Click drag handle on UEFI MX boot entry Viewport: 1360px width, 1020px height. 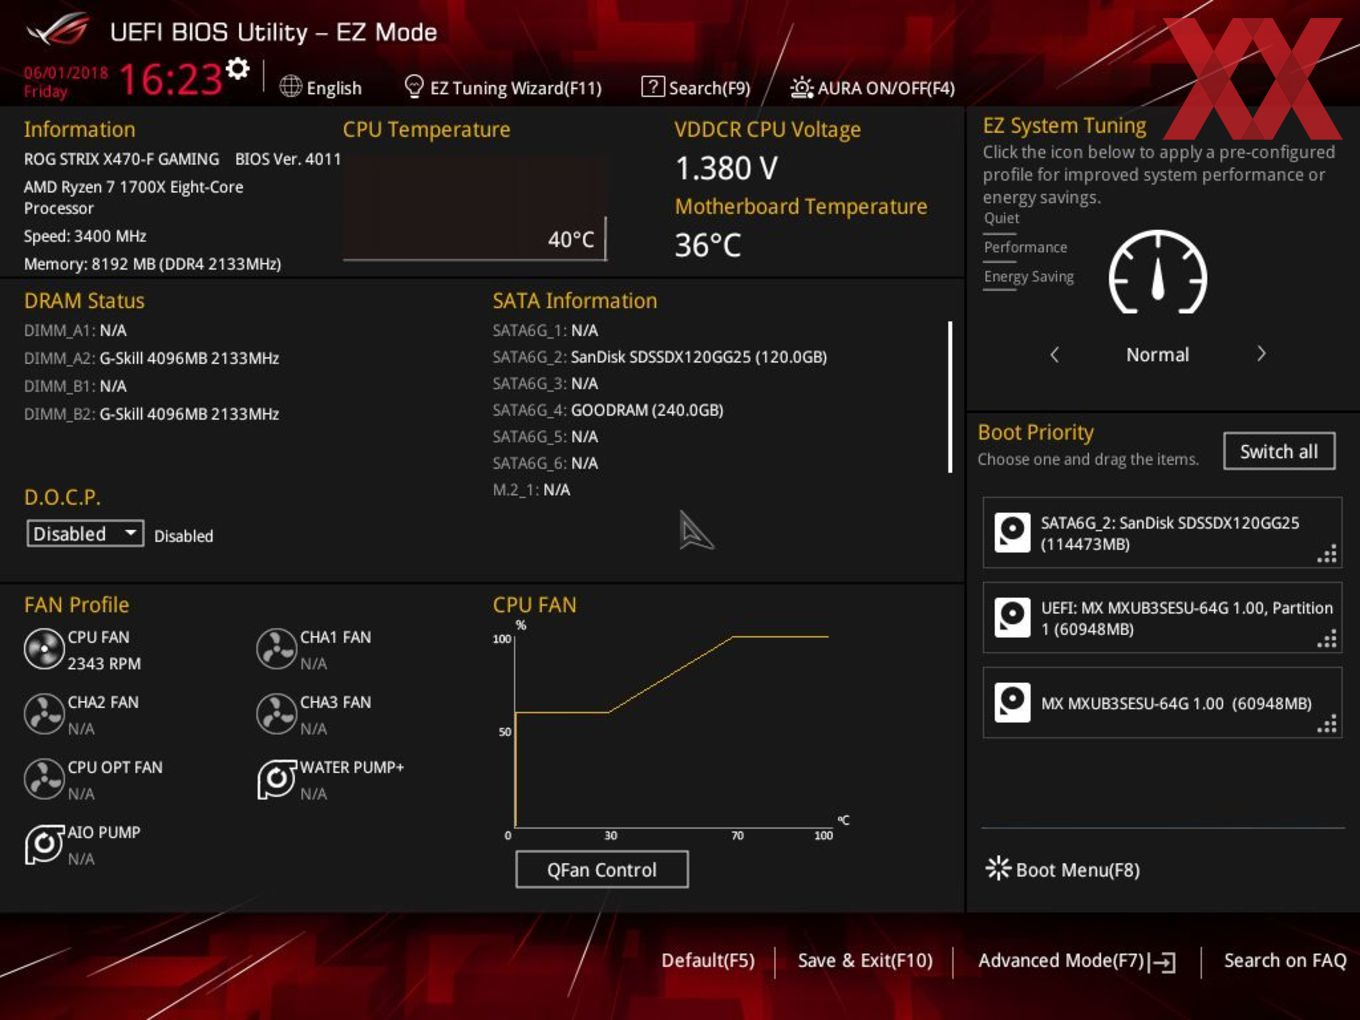click(x=1327, y=640)
